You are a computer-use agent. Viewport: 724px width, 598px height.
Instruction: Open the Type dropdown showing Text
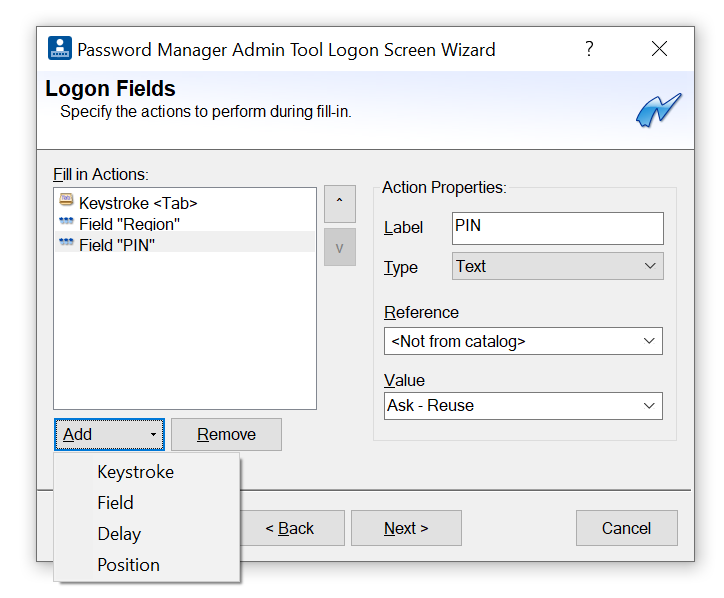tap(556, 266)
